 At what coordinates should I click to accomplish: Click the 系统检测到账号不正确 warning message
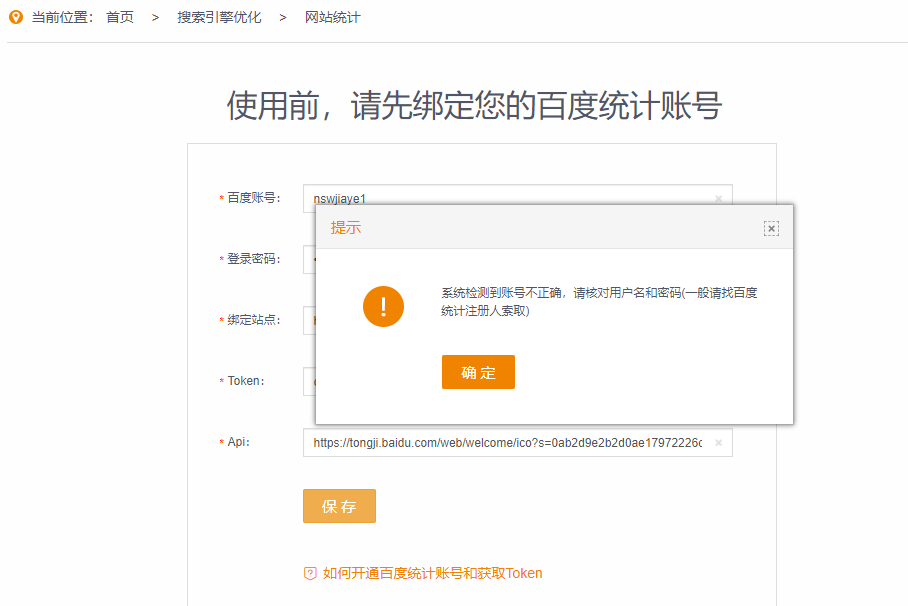(x=599, y=302)
